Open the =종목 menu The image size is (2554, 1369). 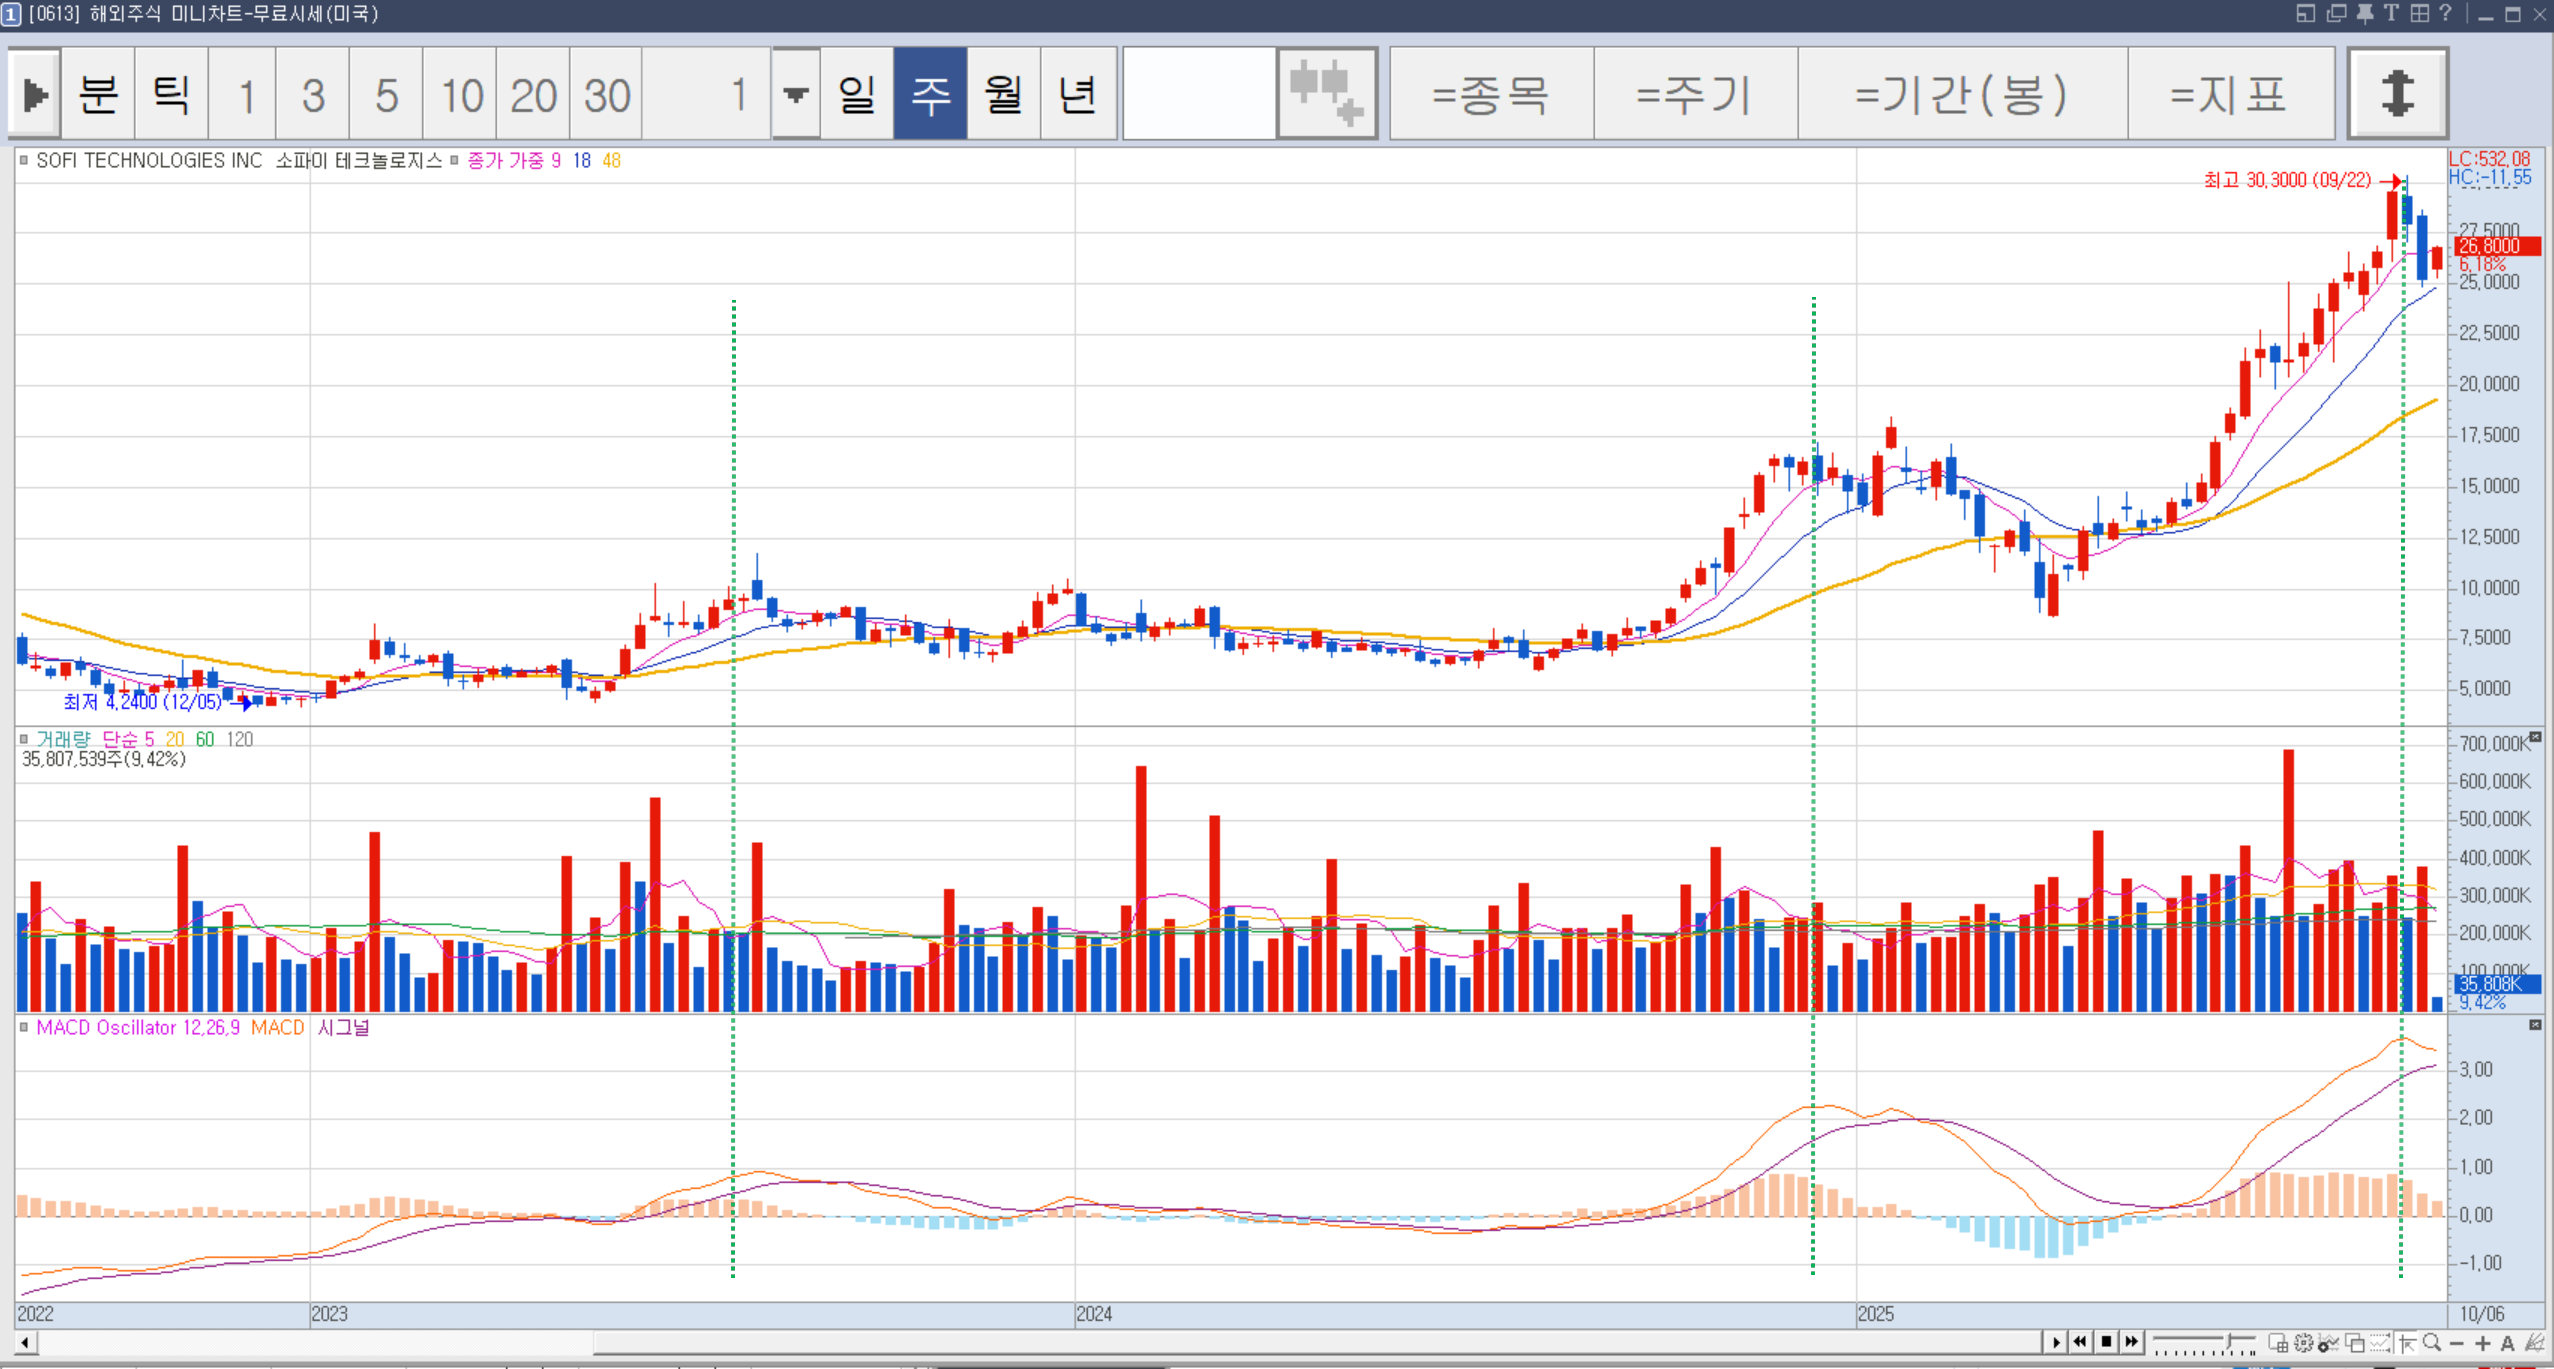[1490, 94]
